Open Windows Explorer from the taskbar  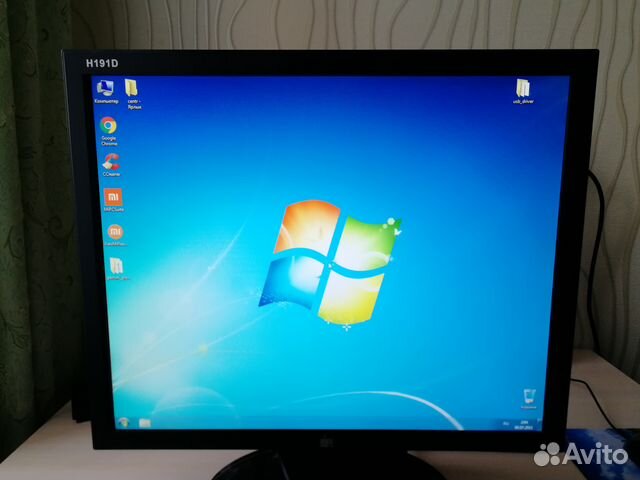click(x=145, y=423)
